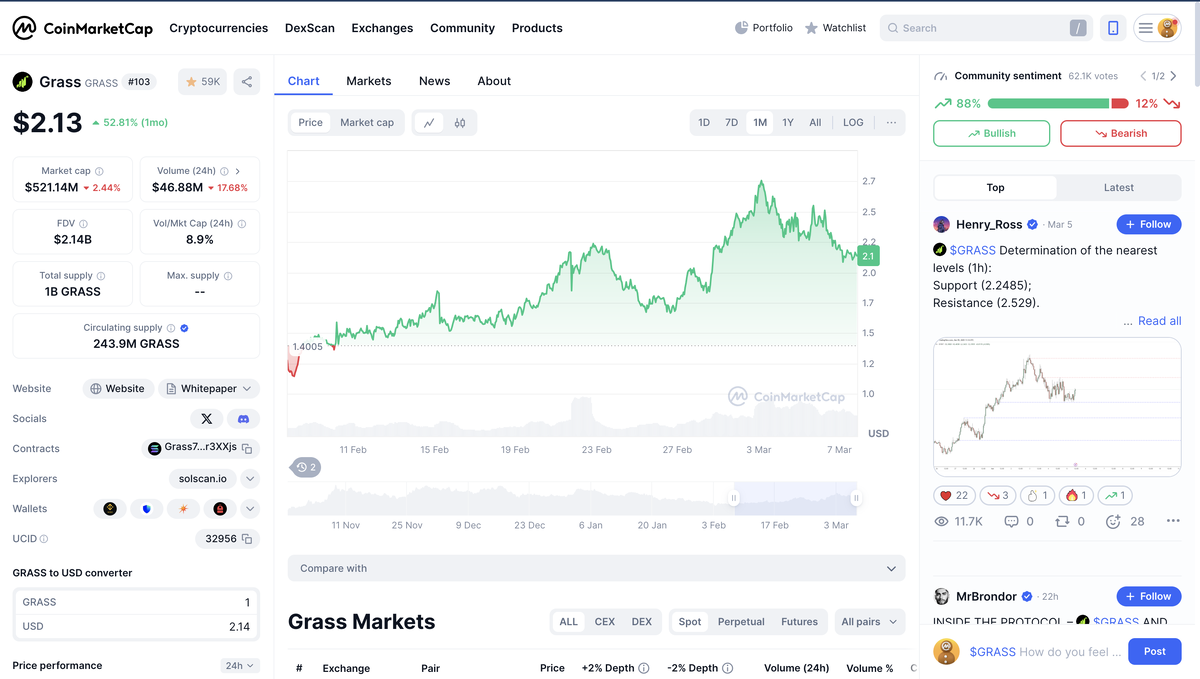Open the All pairs dropdown
This screenshot has height=679, width=1200.
(868, 622)
